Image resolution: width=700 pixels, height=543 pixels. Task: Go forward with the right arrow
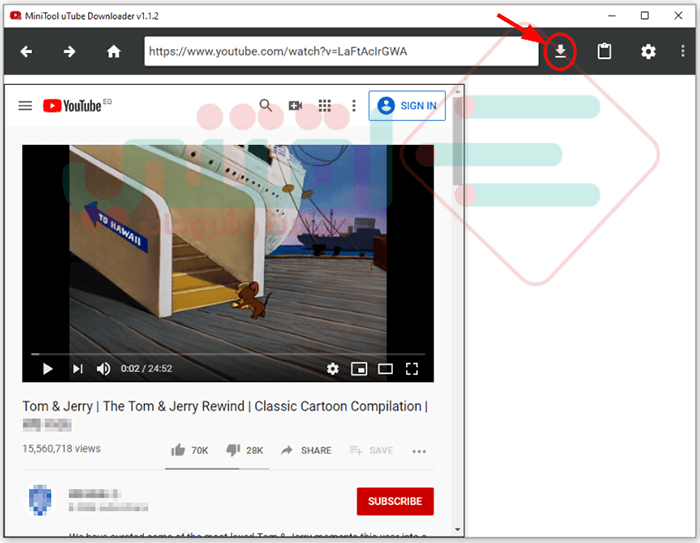(x=69, y=52)
